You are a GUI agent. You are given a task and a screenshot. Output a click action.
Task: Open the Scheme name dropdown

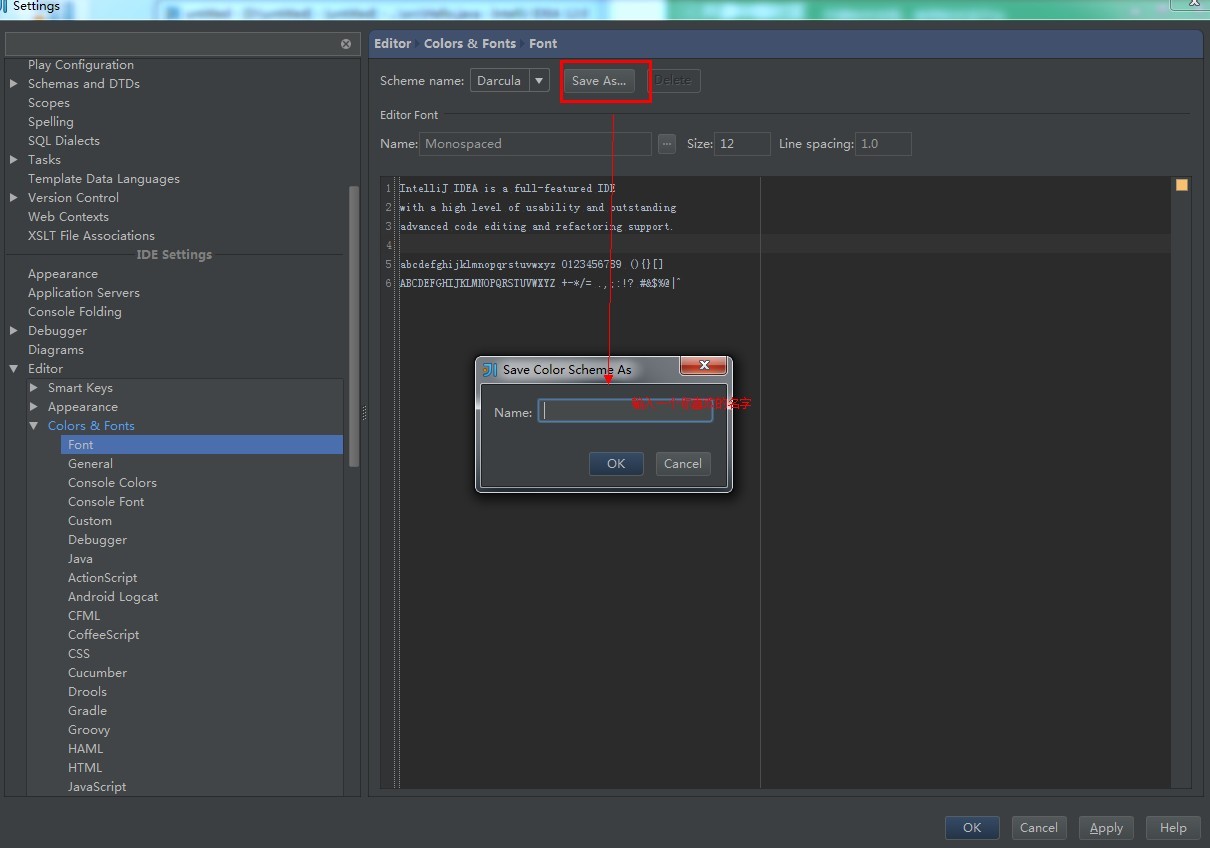pos(539,81)
